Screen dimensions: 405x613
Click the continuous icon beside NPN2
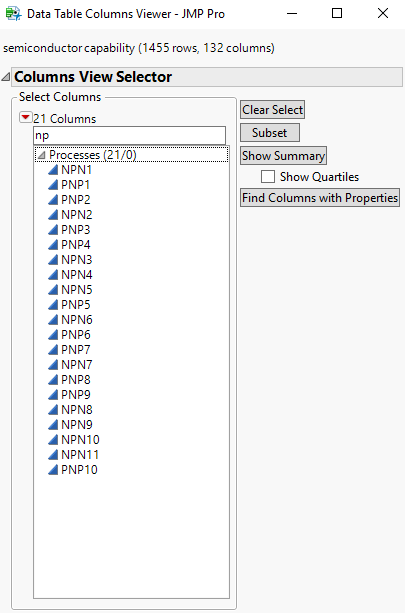pos(53,215)
